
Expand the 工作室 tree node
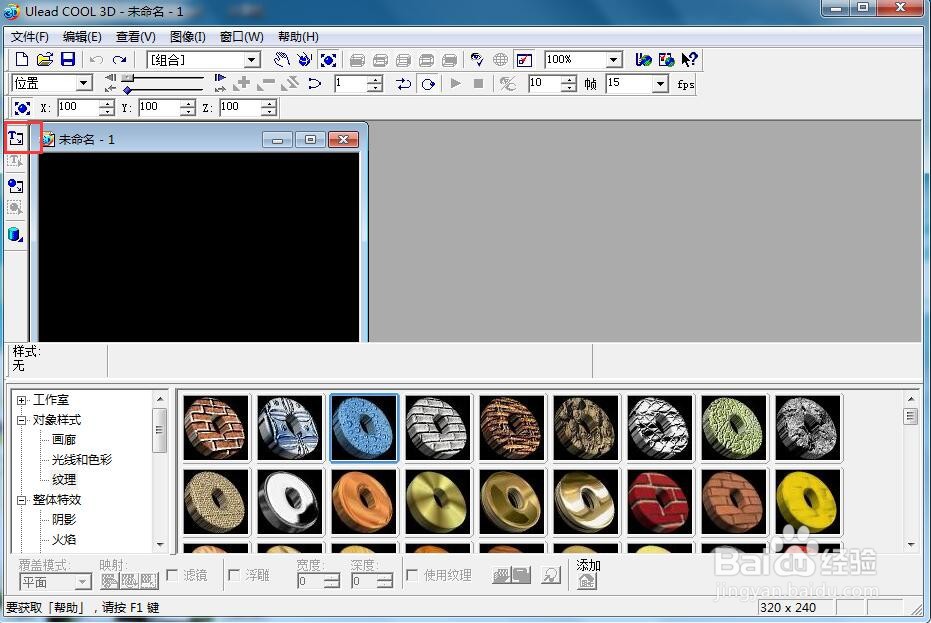[21, 400]
